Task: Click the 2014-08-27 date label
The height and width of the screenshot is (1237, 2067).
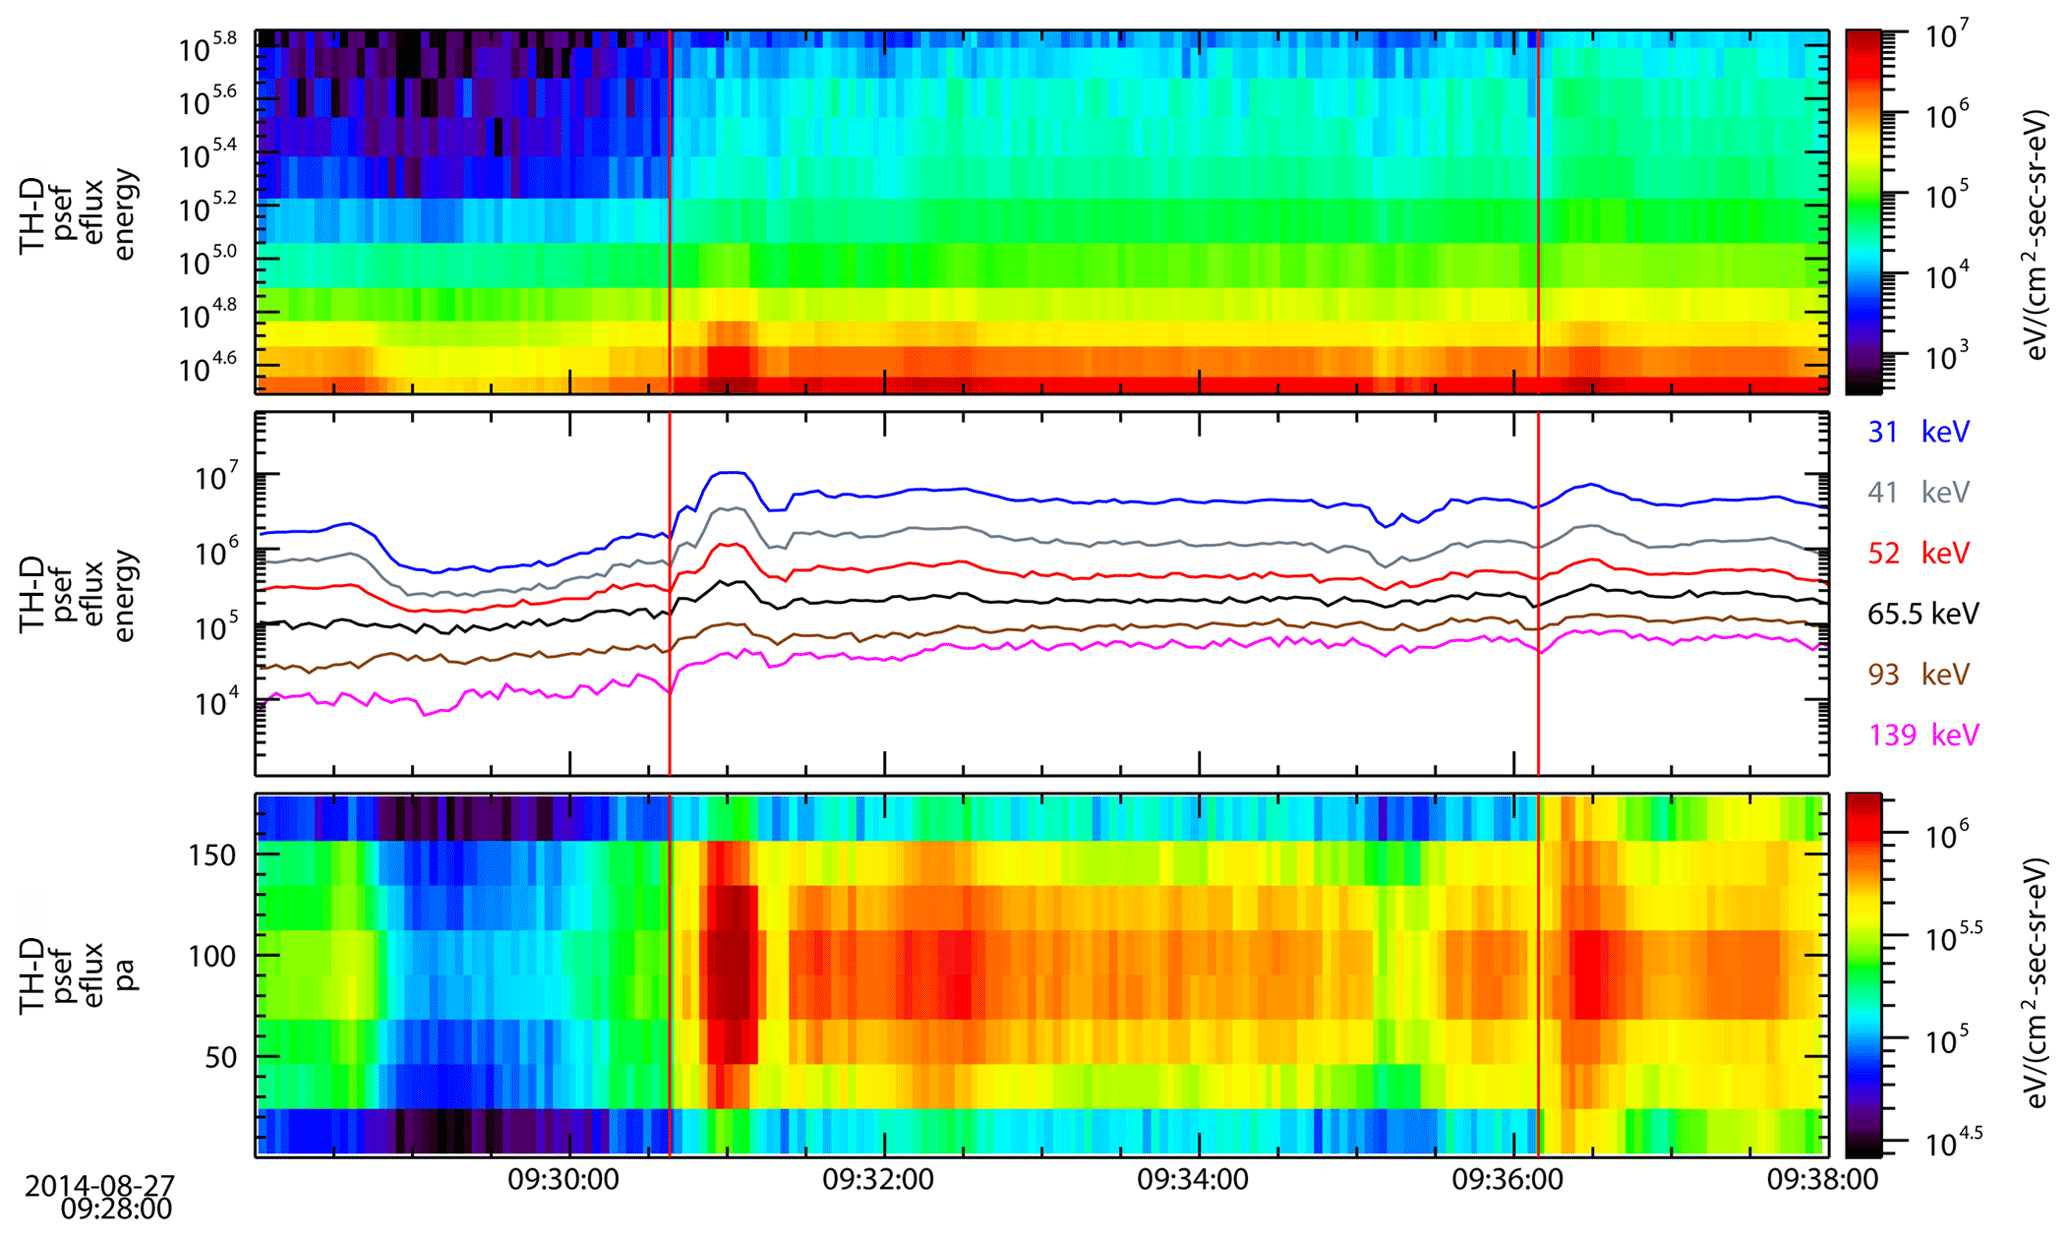Action: pyautogui.click(x=100, y=1186)
